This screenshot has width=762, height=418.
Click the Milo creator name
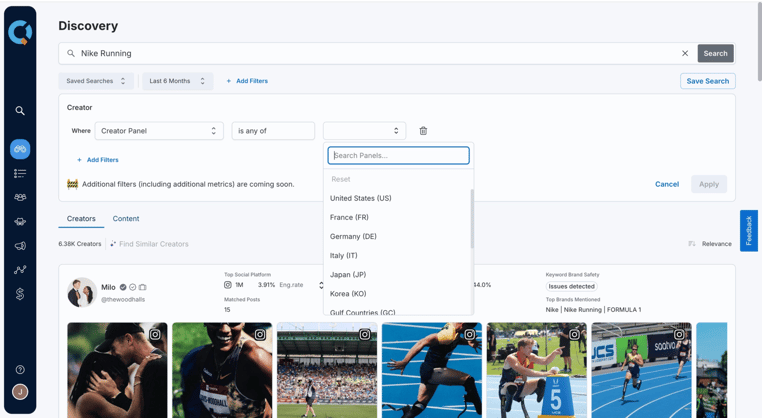pyautogui.click(x=108, y=287)
